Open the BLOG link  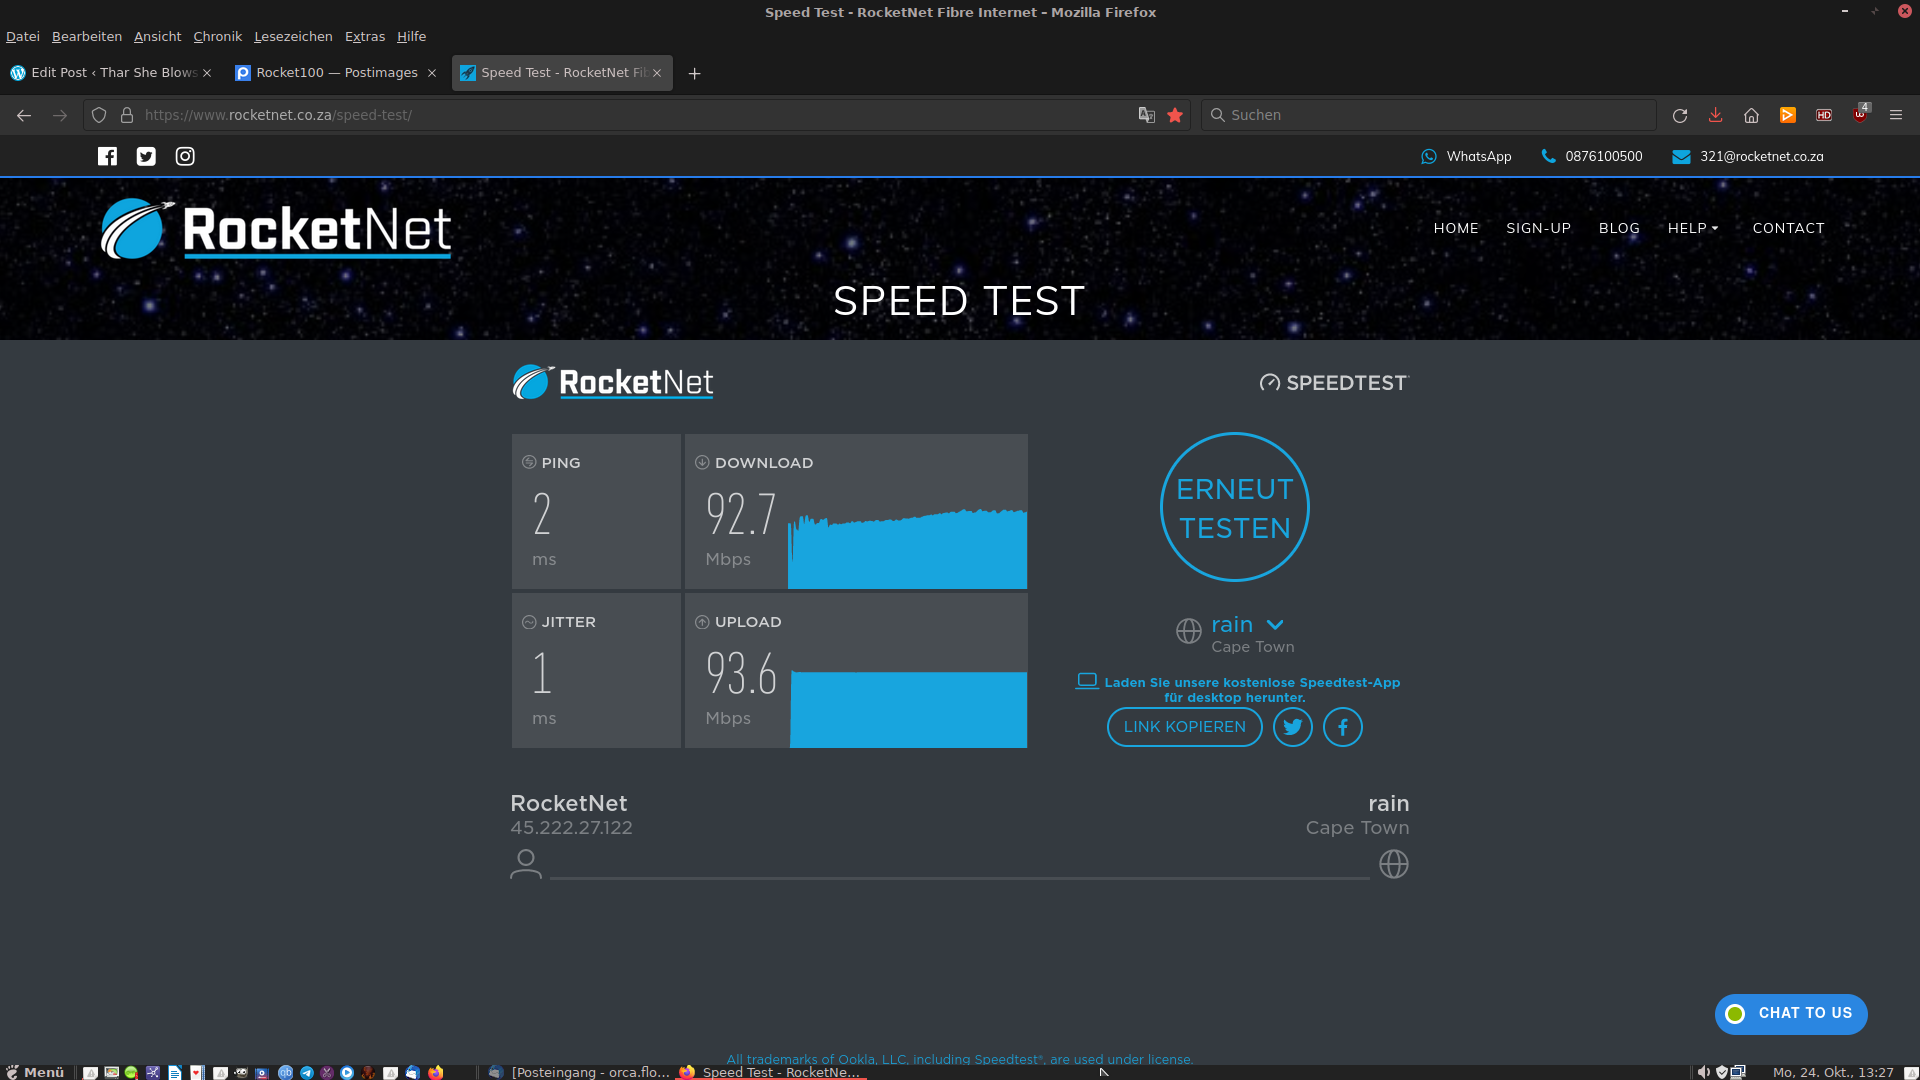click(x=1619, y=228)
